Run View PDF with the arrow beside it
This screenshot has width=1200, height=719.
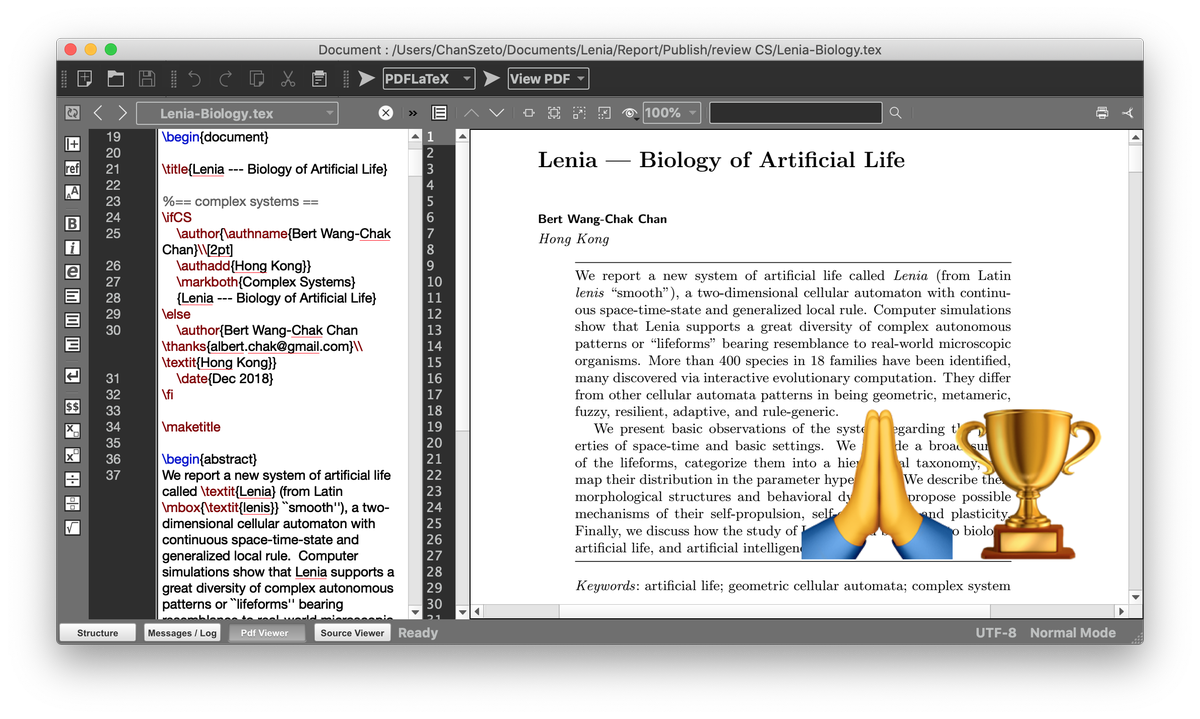click(491, 78)
